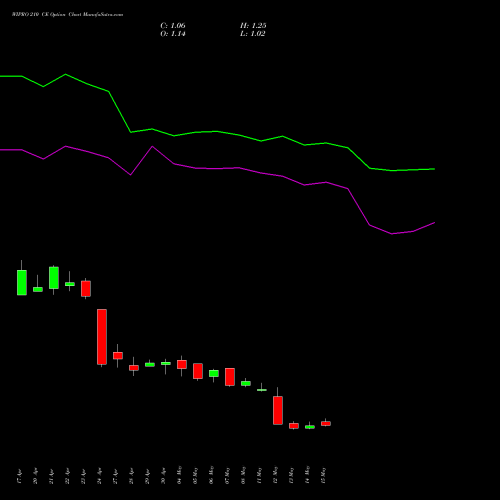This screenshot has width=500, height=500.
Task: Select the 17 Apr date label
Action: coord(20,476)
